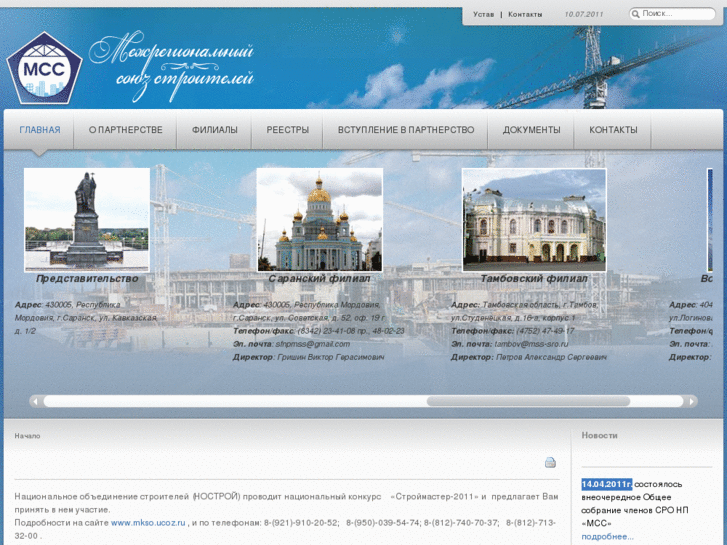Viewport: 727px width, 545px height.
Task: Click the horizontal carousel scrollbar thumb
Action: (x=528, y=401)
